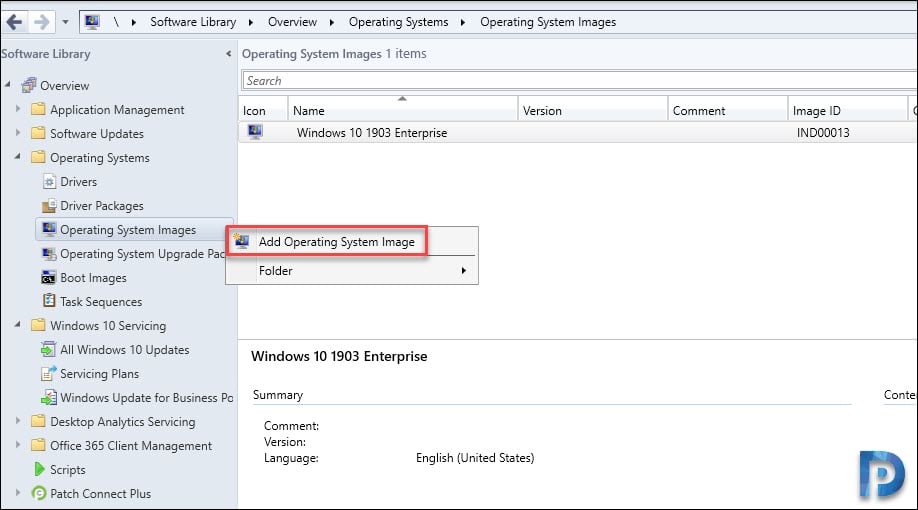Click All Windows 10 Updates icon
The height and width of the screenshot is (510, 918).
[49, 349]
